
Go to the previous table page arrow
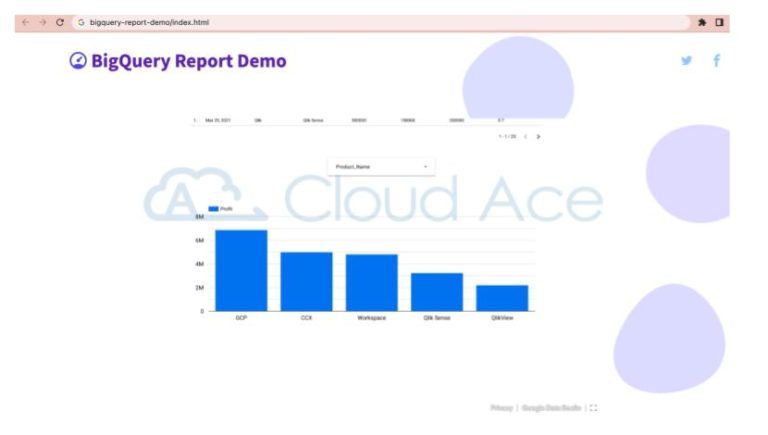point(526,137)
